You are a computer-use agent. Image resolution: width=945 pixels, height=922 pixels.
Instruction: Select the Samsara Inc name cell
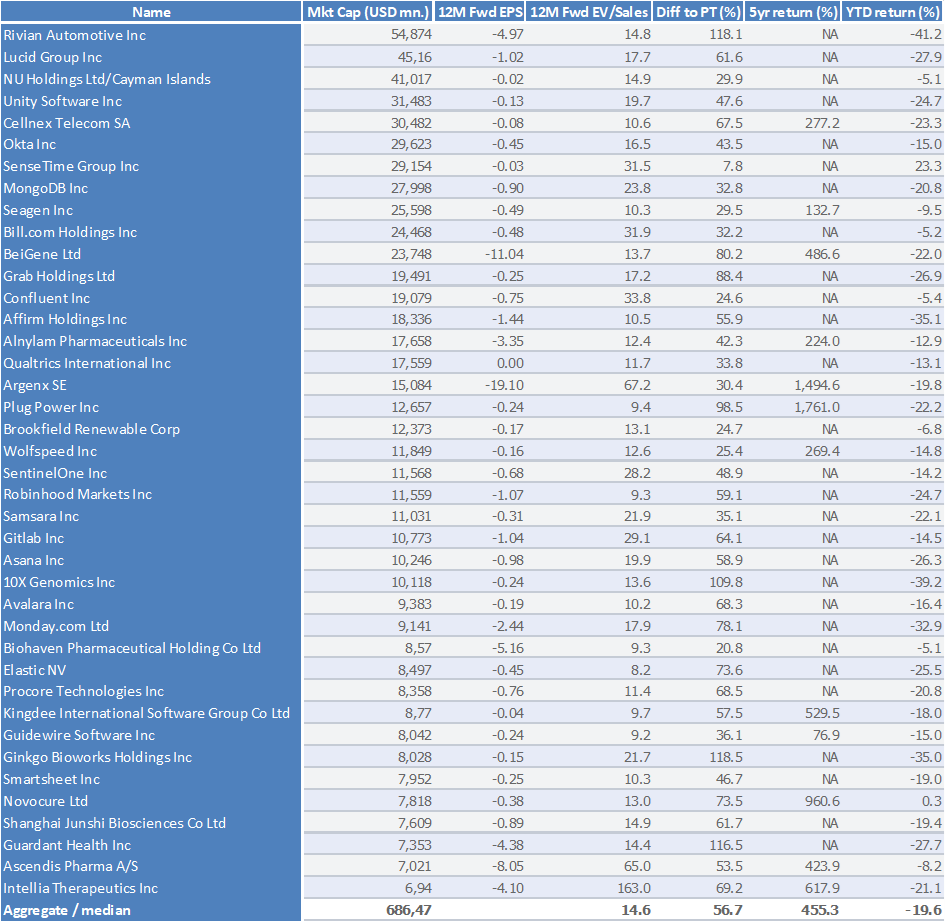click(41, 516)
